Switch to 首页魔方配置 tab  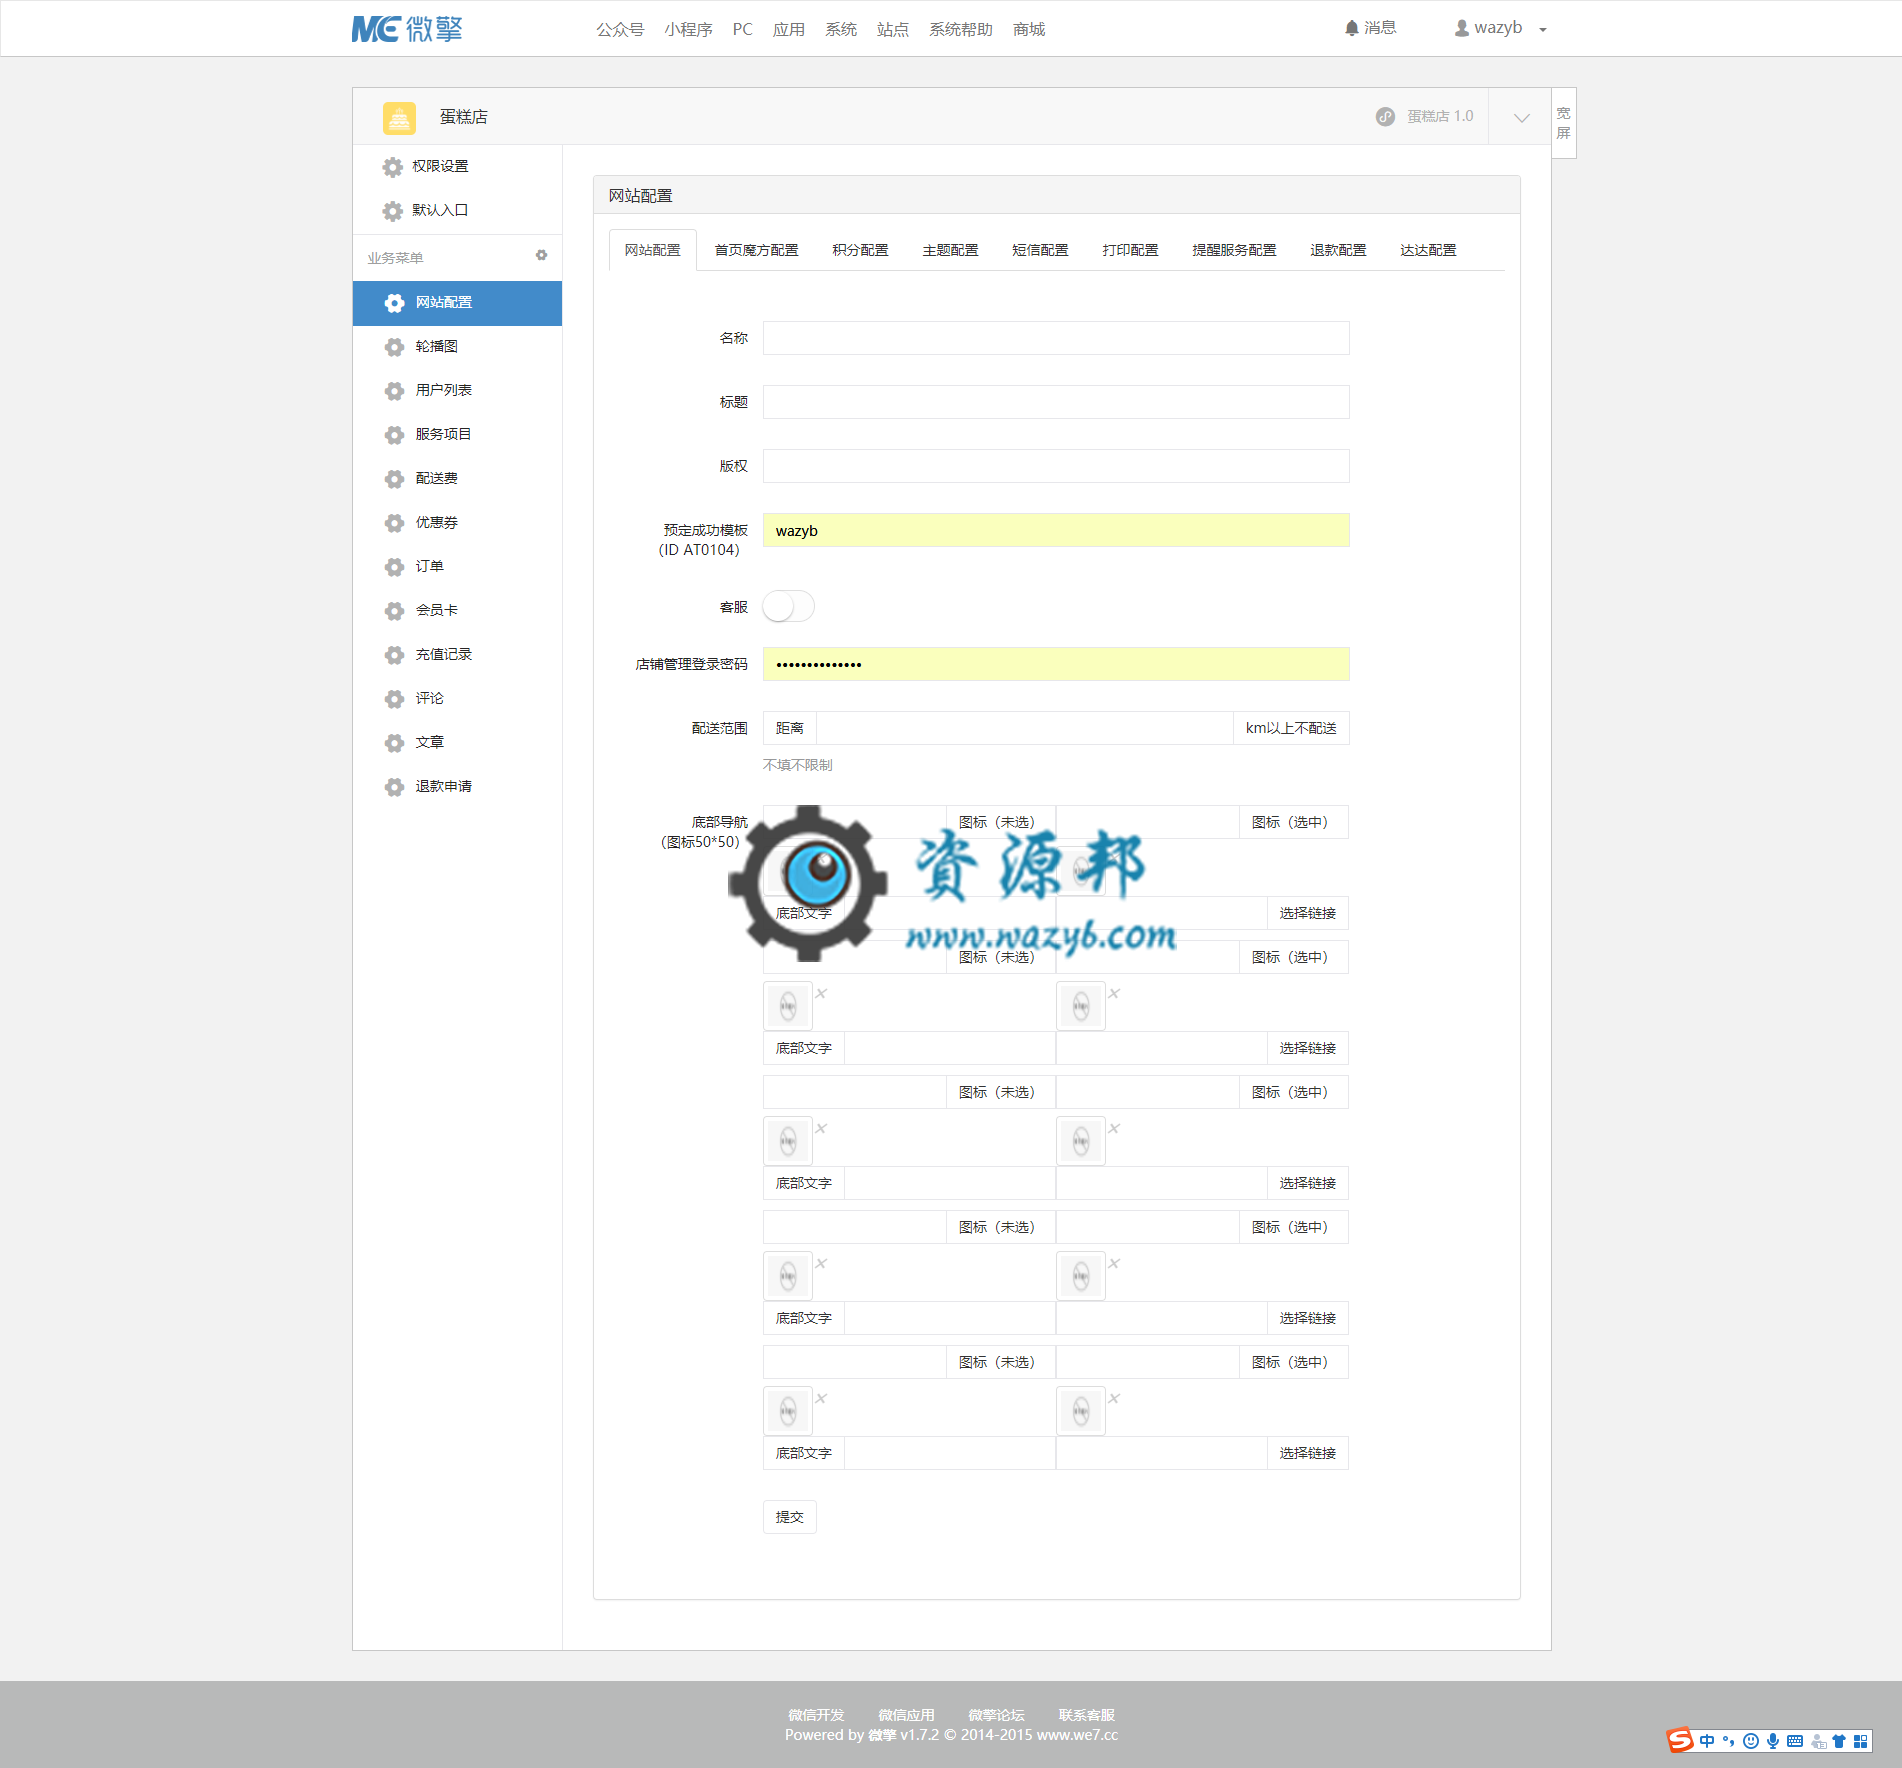point(756,250)
